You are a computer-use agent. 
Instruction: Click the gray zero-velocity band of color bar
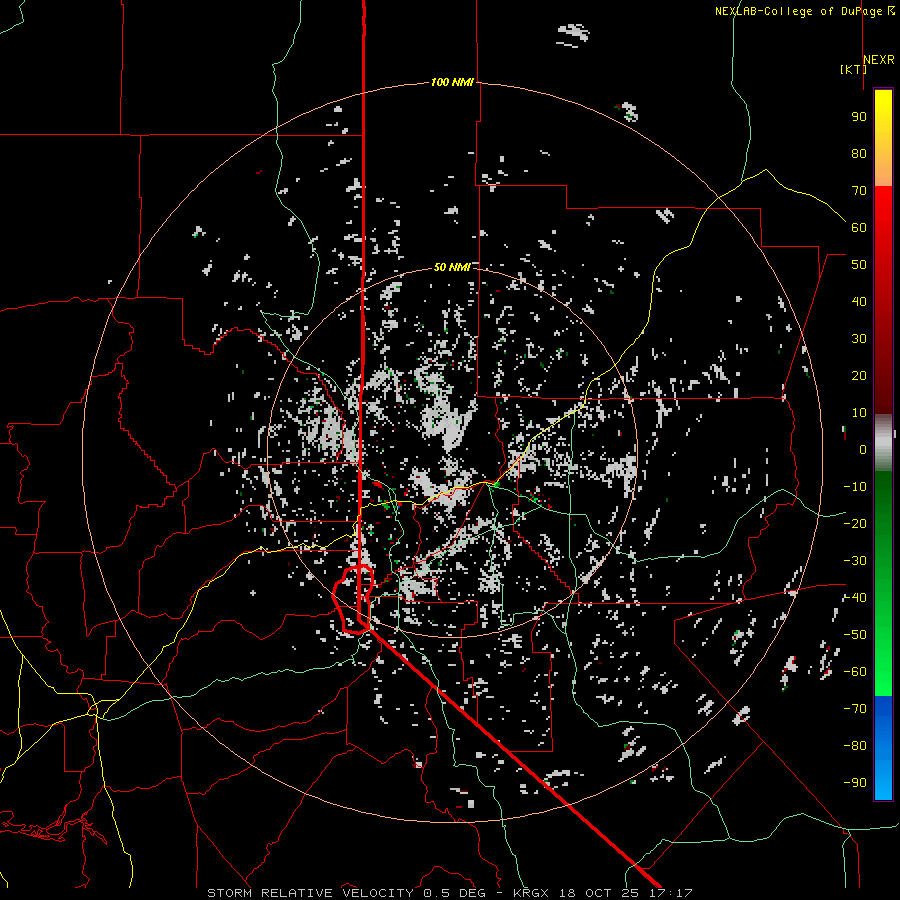pos(883,443)
